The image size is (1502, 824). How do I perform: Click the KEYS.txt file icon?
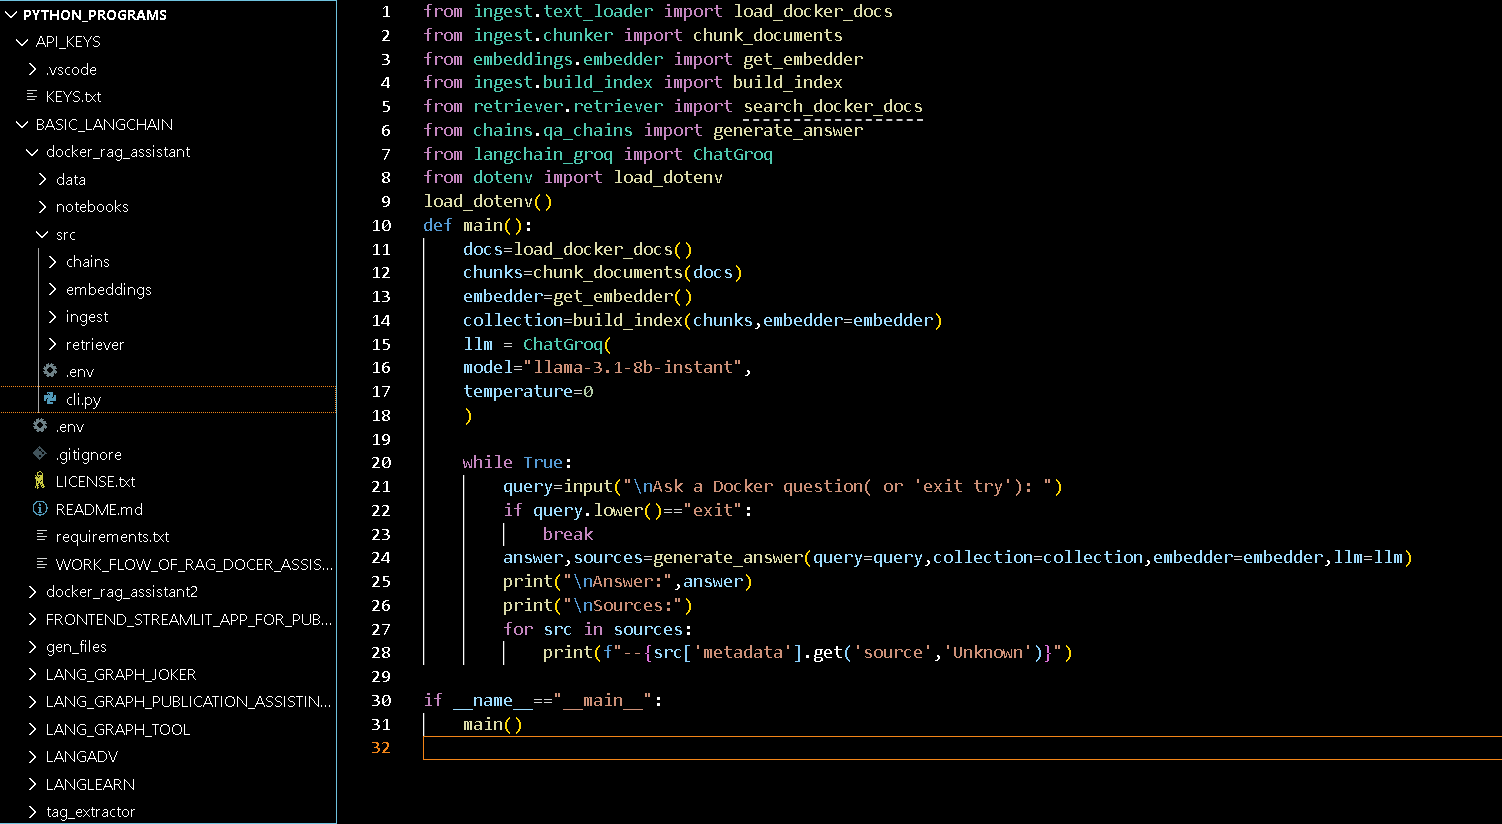(x=34, y=96)
